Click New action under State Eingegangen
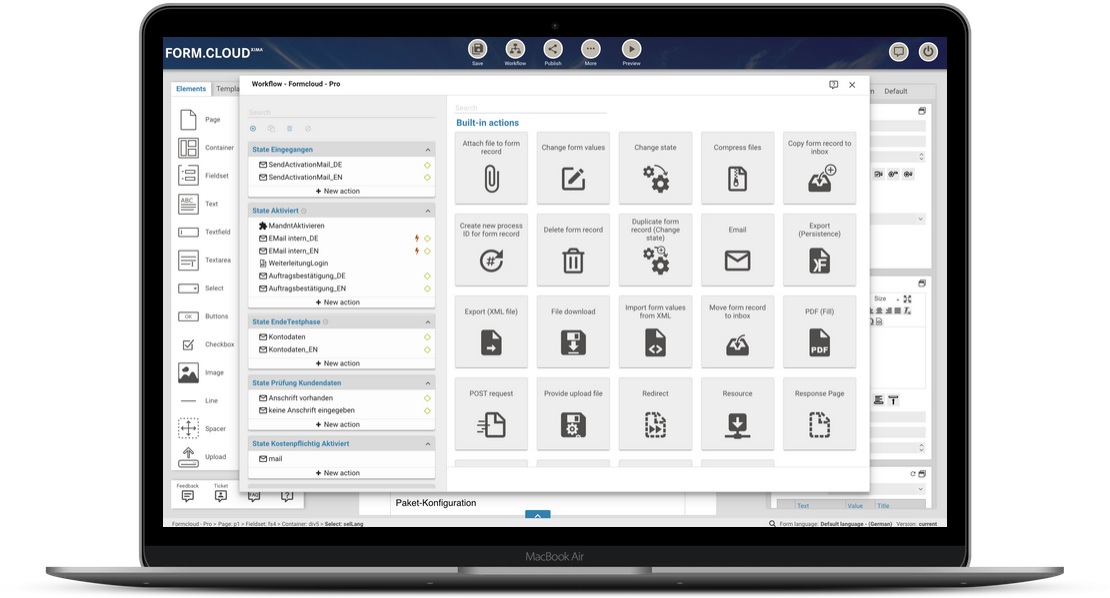The image size is (1110, 598). coord(338,191)
